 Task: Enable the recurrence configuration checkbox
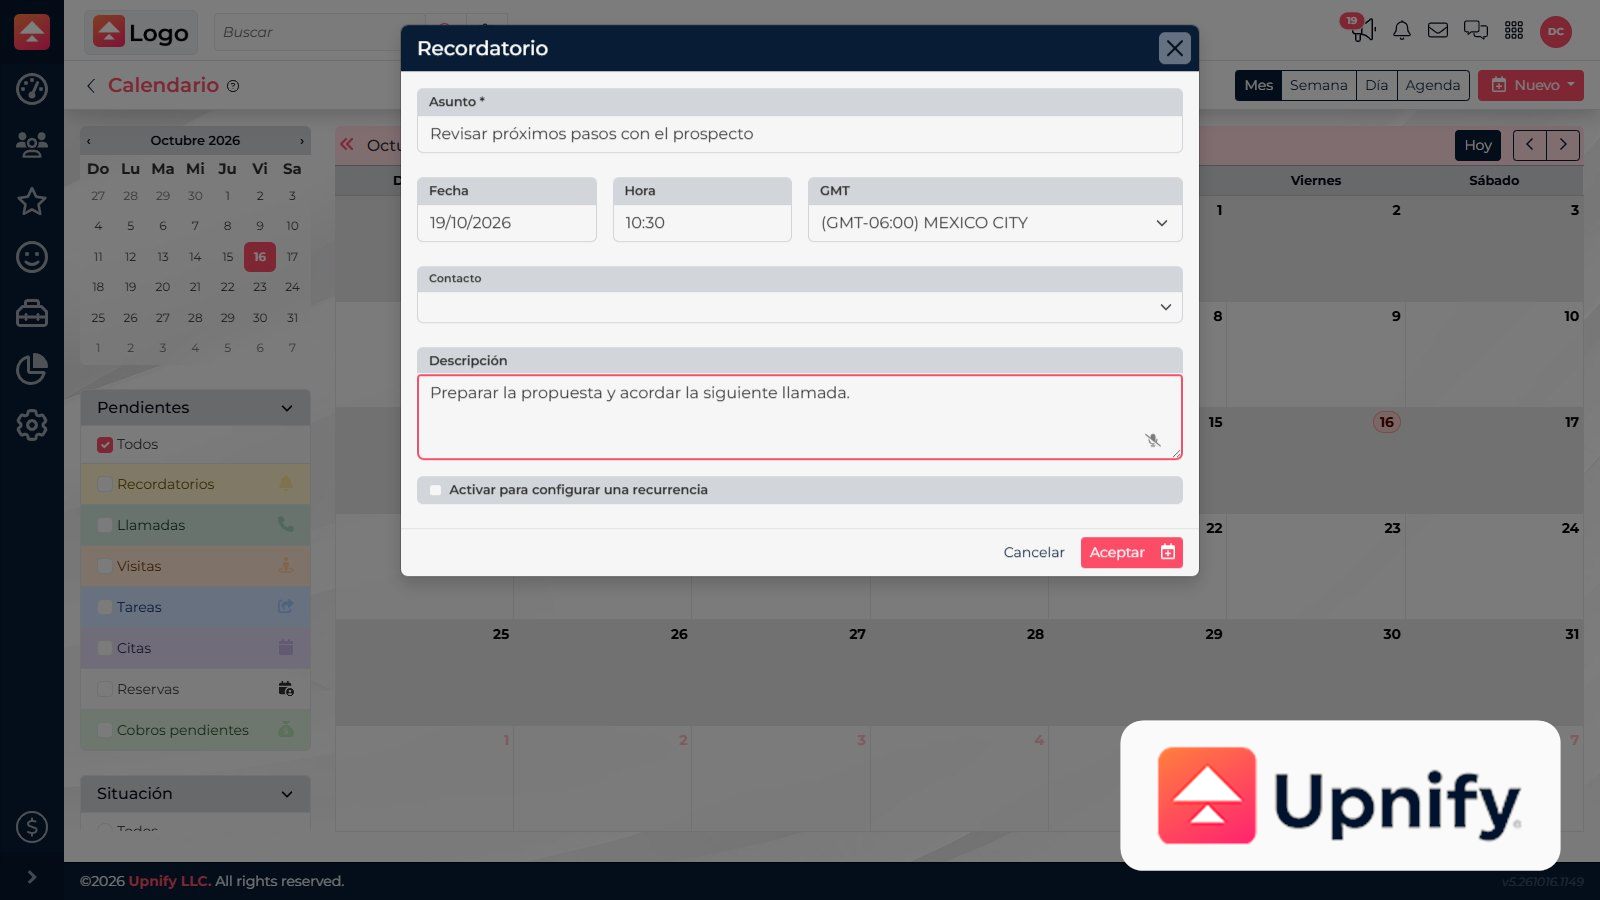[x=435, y=490]
